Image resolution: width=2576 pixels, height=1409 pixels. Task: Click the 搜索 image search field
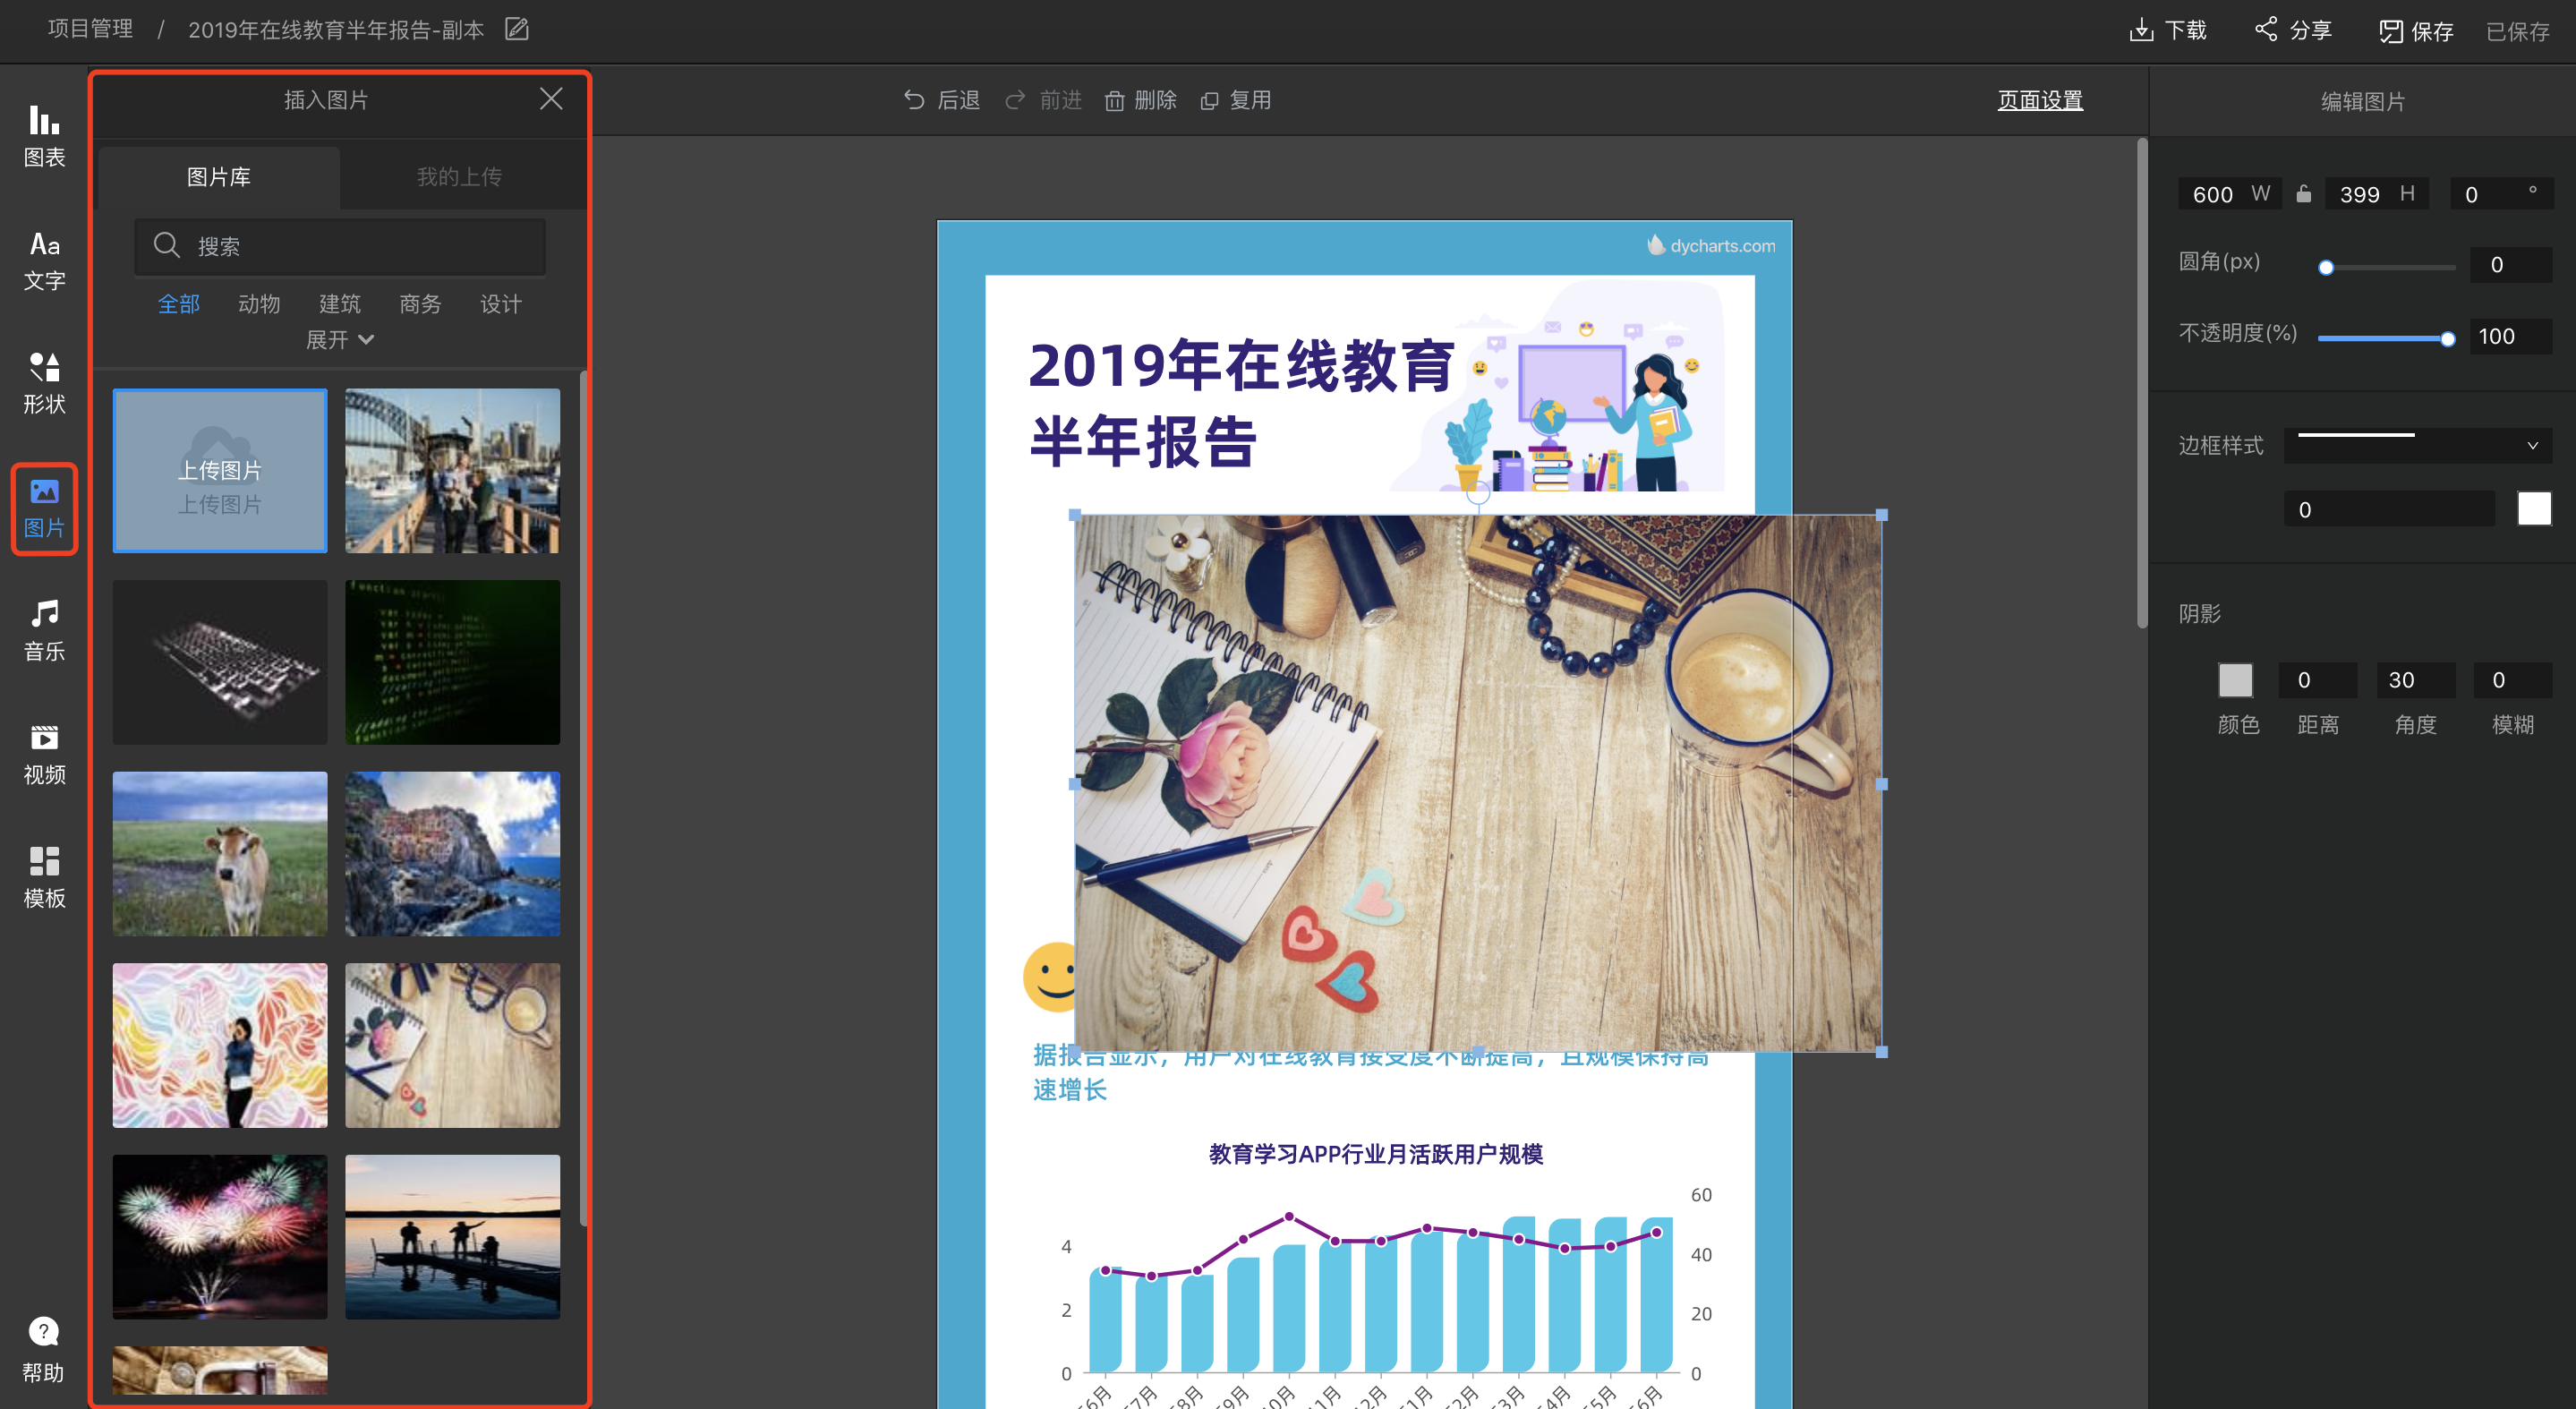(x=340, y=246)
